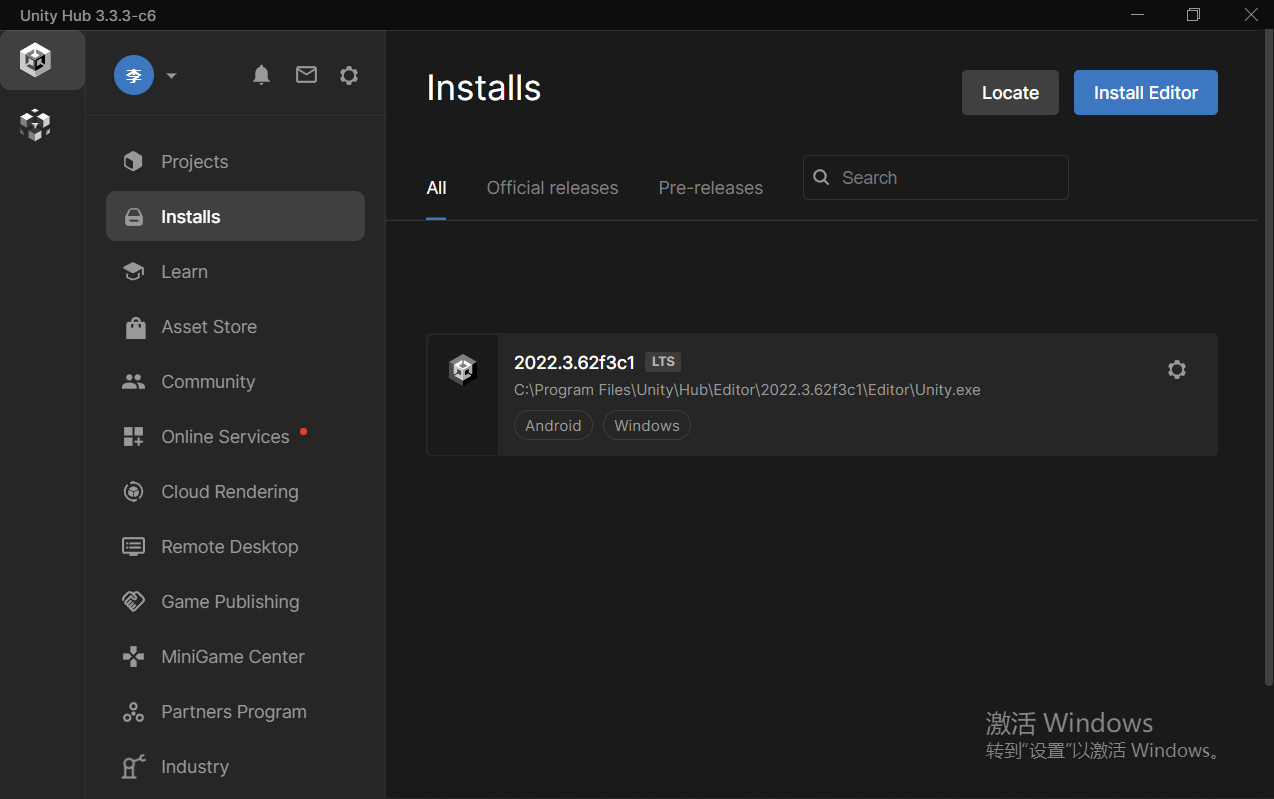Click the LTS badge
This screenshot has width=1274, height=799.
[663, 362]
